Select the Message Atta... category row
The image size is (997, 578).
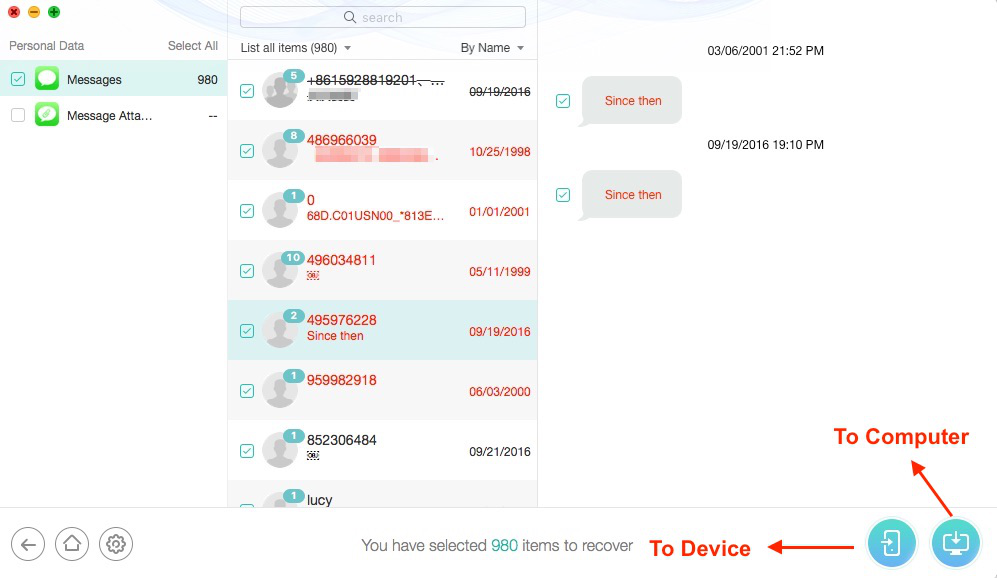pyautogui.click(x=114, y=115)
